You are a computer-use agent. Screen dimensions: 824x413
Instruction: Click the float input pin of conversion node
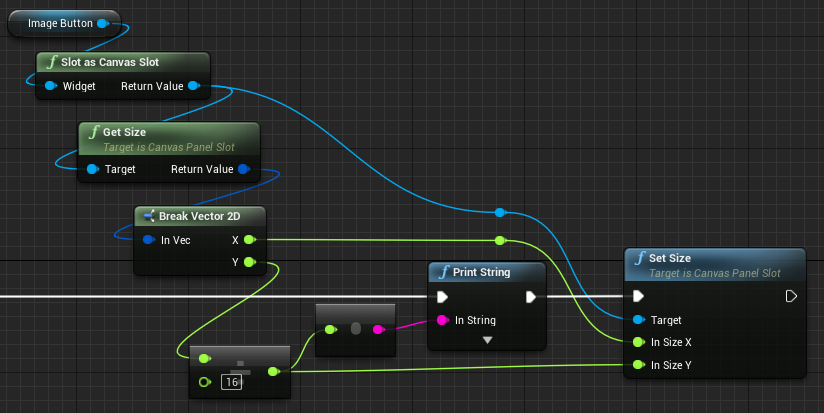331,329
